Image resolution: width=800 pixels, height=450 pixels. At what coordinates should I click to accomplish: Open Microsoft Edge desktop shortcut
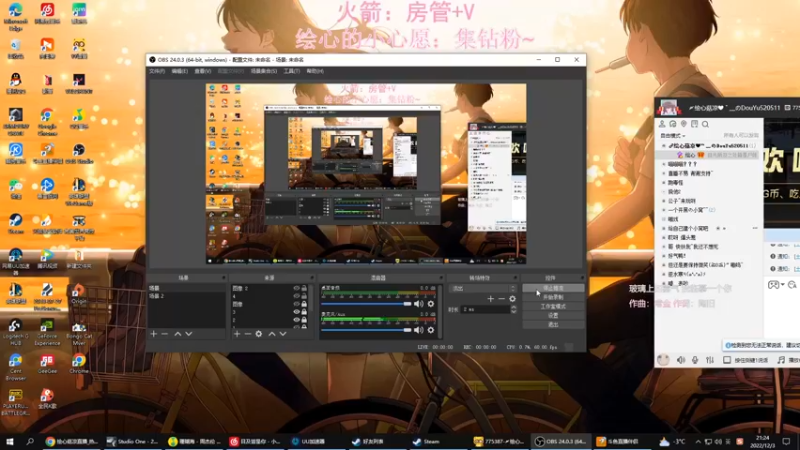[15, 16]
